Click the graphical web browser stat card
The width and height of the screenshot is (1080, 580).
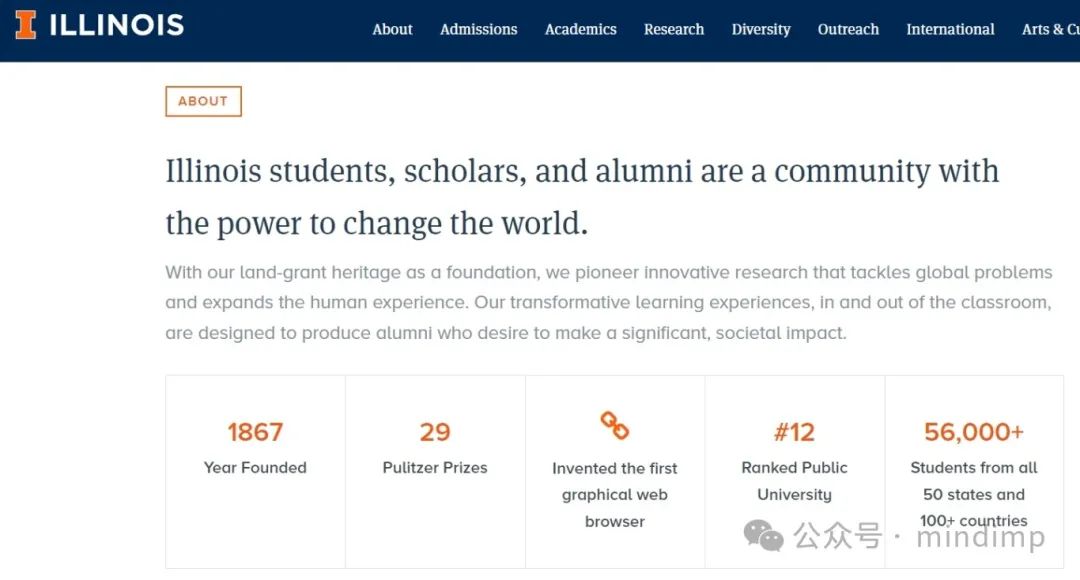614,470
